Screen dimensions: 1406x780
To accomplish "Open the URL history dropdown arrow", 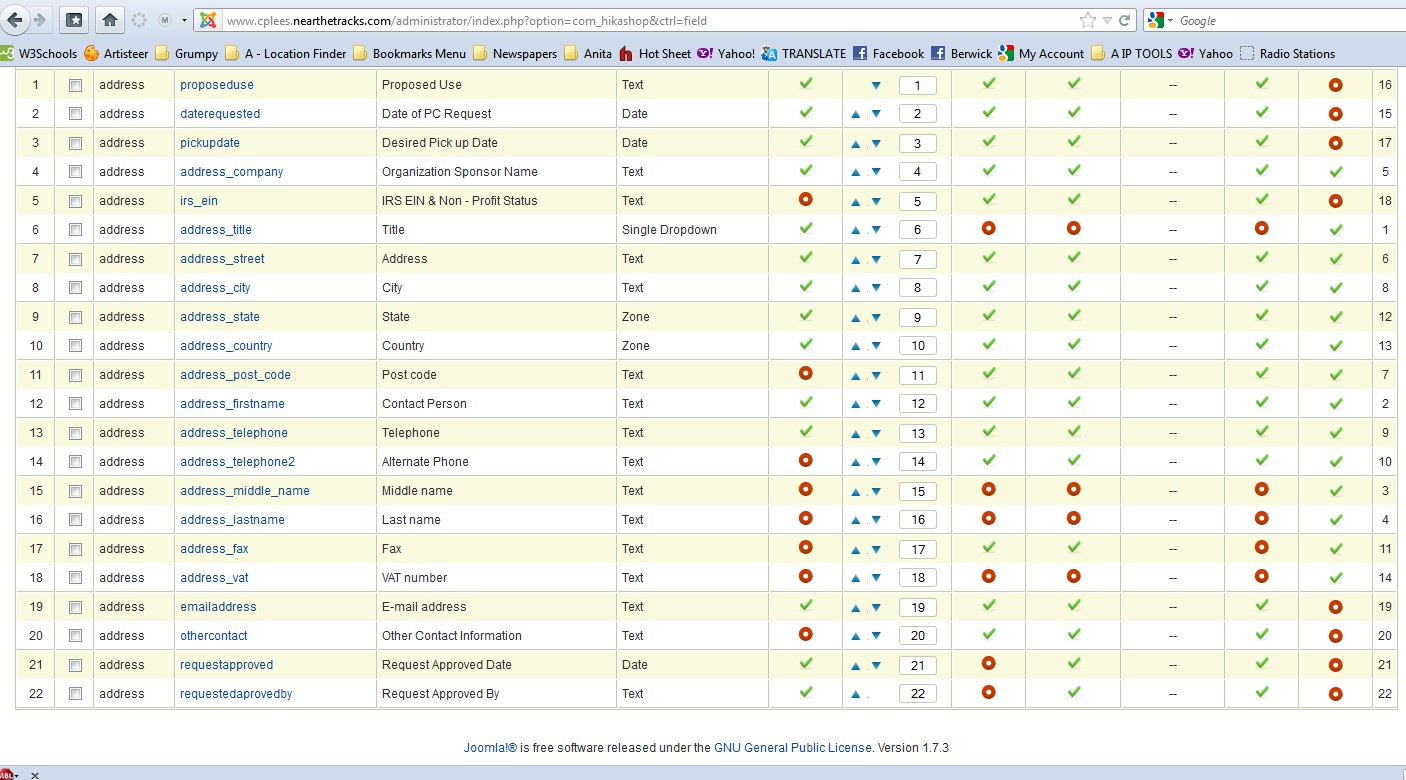I will (1107, 20).
